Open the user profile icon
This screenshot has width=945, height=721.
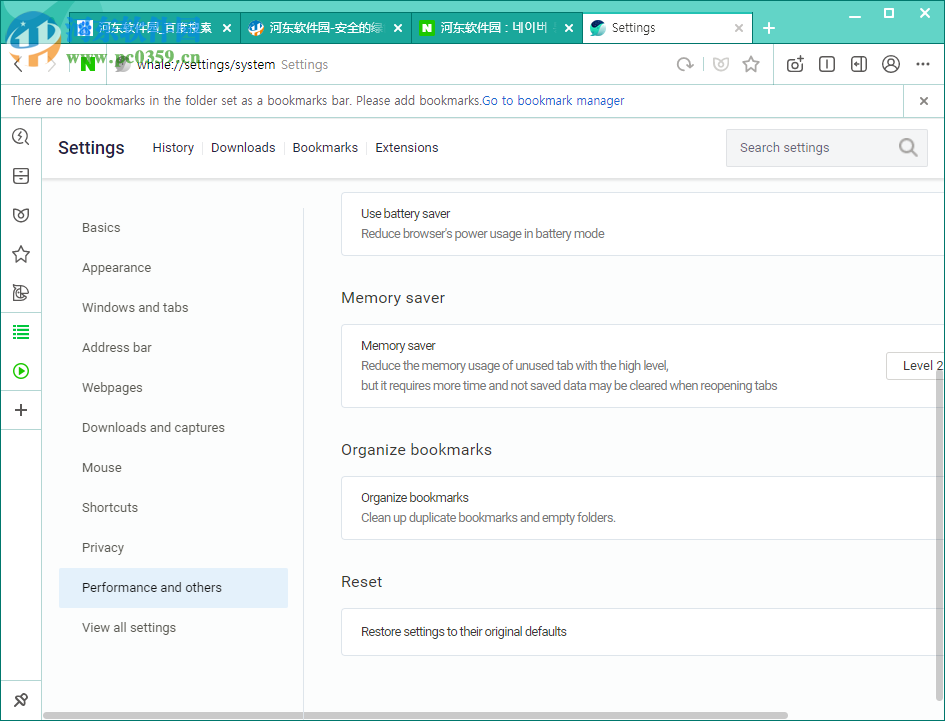click(x=891, y=65)
